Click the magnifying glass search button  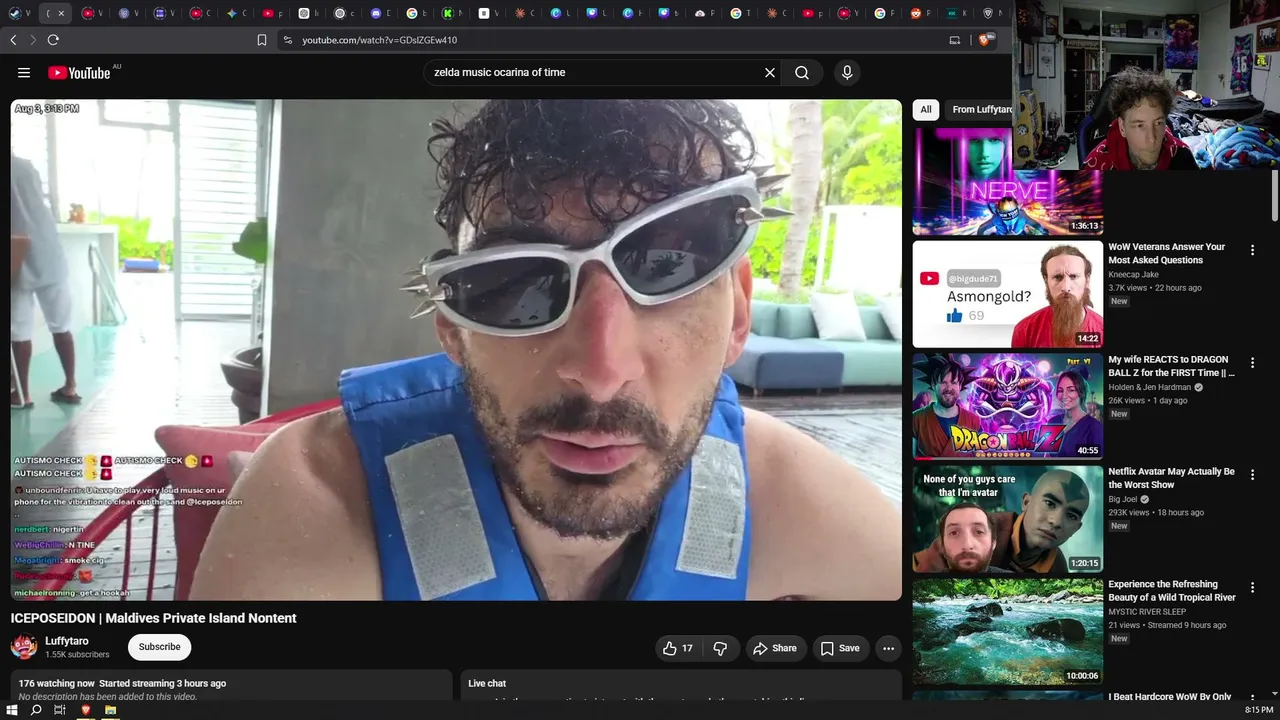(802, 72)
